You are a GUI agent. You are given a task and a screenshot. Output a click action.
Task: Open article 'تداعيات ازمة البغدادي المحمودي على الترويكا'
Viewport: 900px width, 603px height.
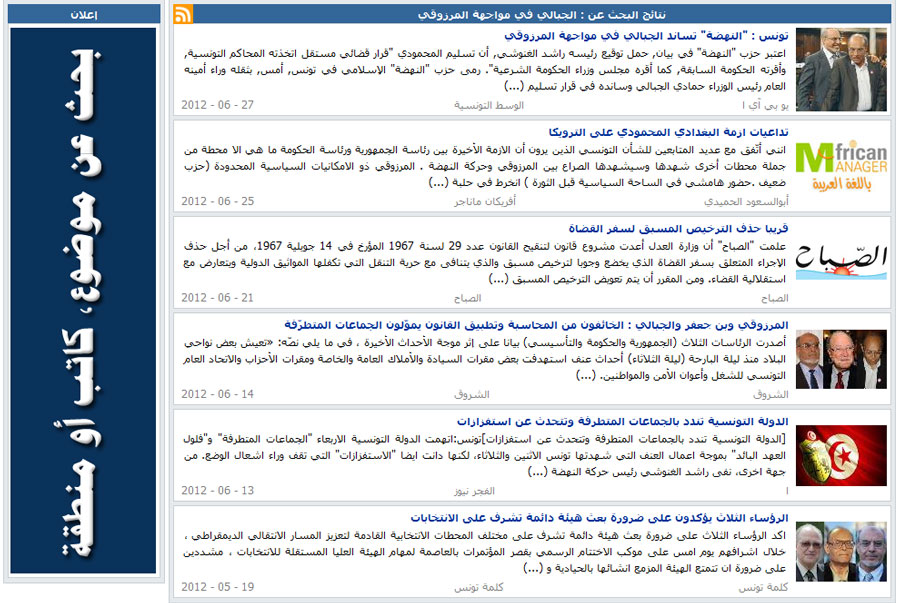click(668, 133)
